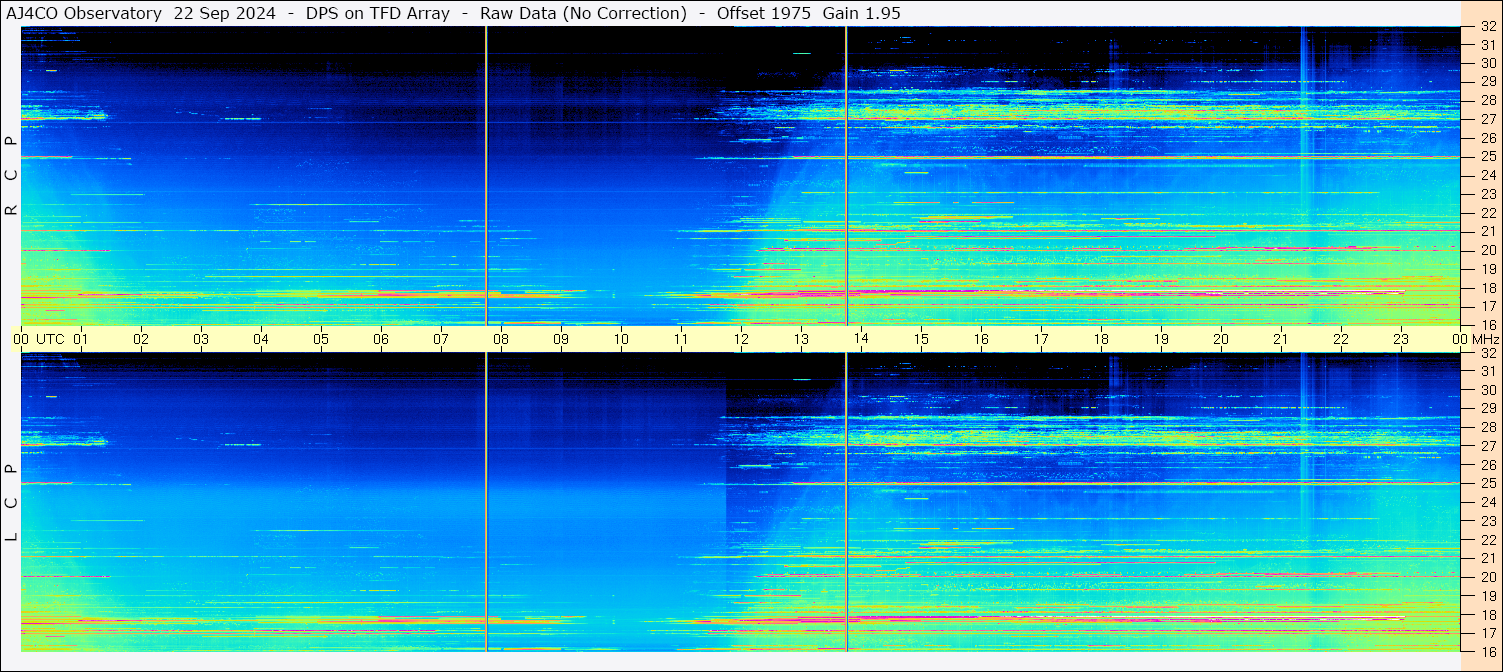Click the '08' hour label on time axis
The width and height of the screenshot is (1503, 672).
[x=501, y=339]
